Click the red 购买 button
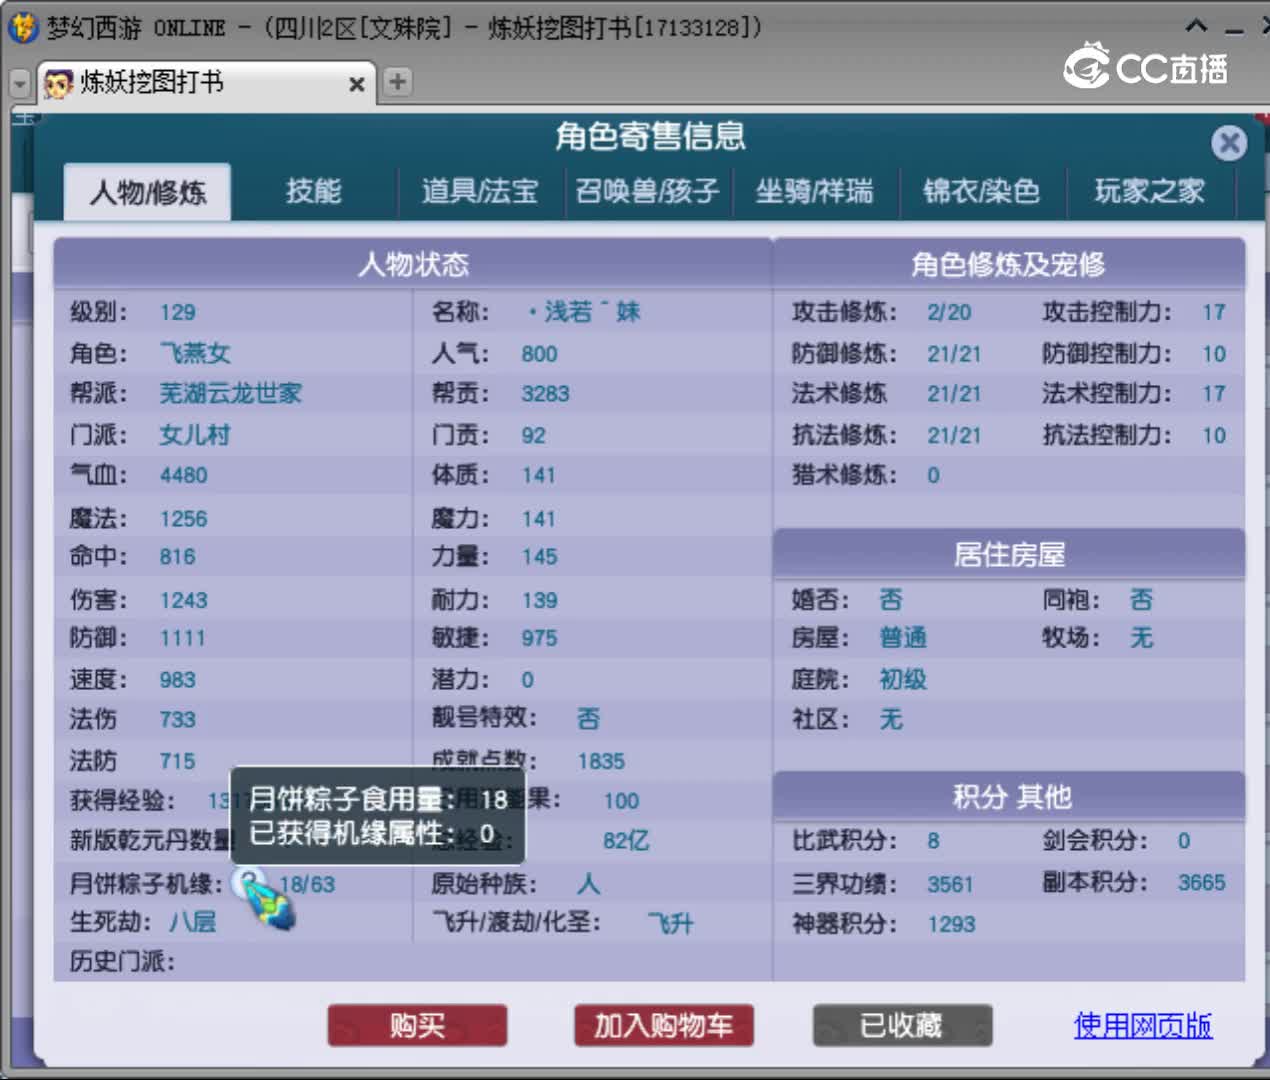 tap(417, 1025)
